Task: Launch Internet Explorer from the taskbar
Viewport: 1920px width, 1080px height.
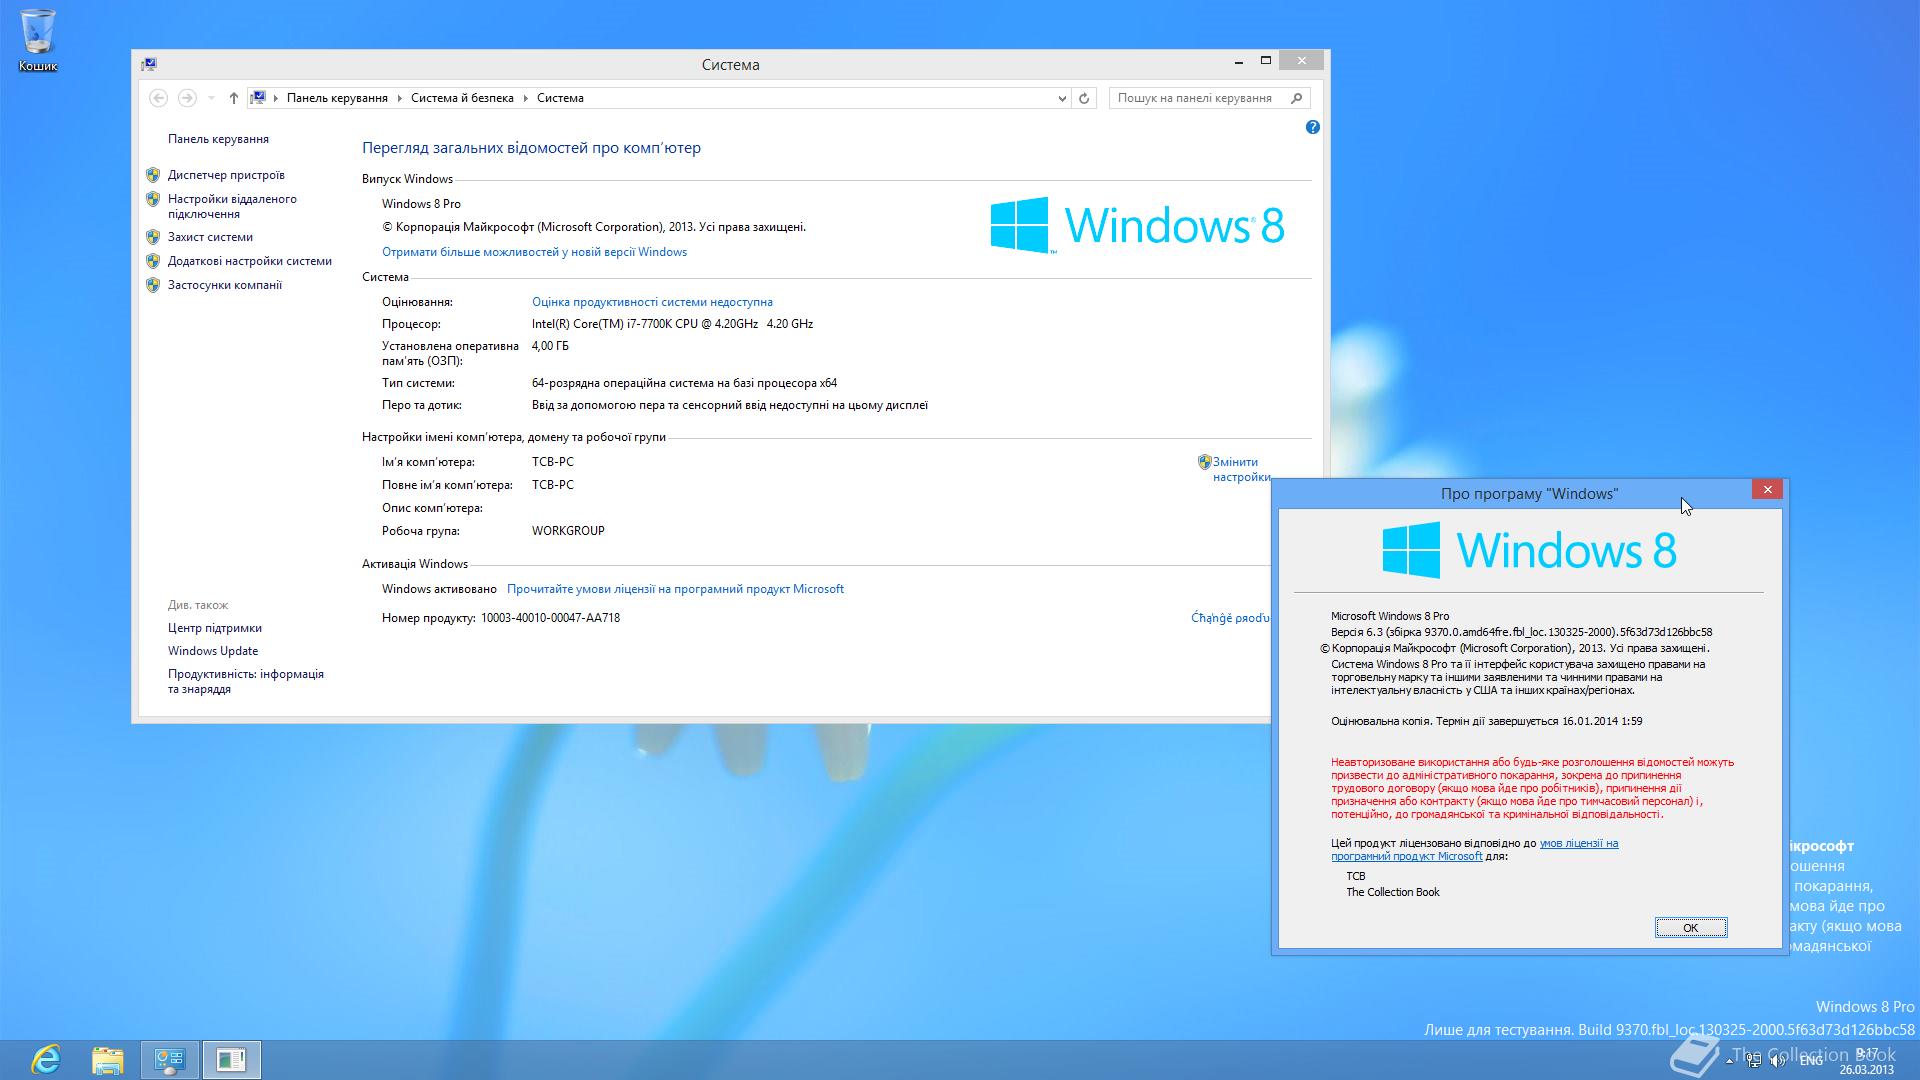Action: (46, 1059)
